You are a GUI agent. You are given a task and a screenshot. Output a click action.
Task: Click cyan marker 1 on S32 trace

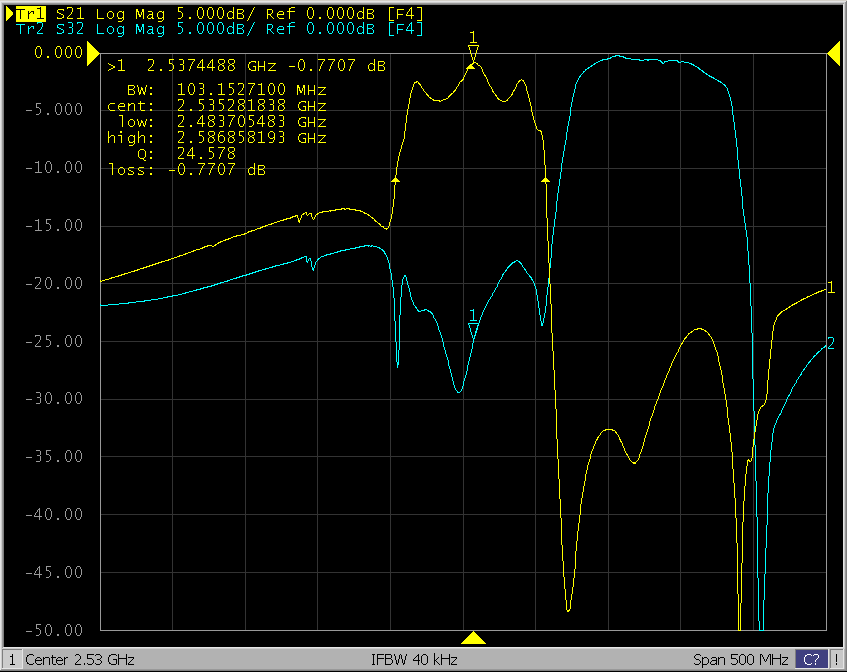pos(473,328)
